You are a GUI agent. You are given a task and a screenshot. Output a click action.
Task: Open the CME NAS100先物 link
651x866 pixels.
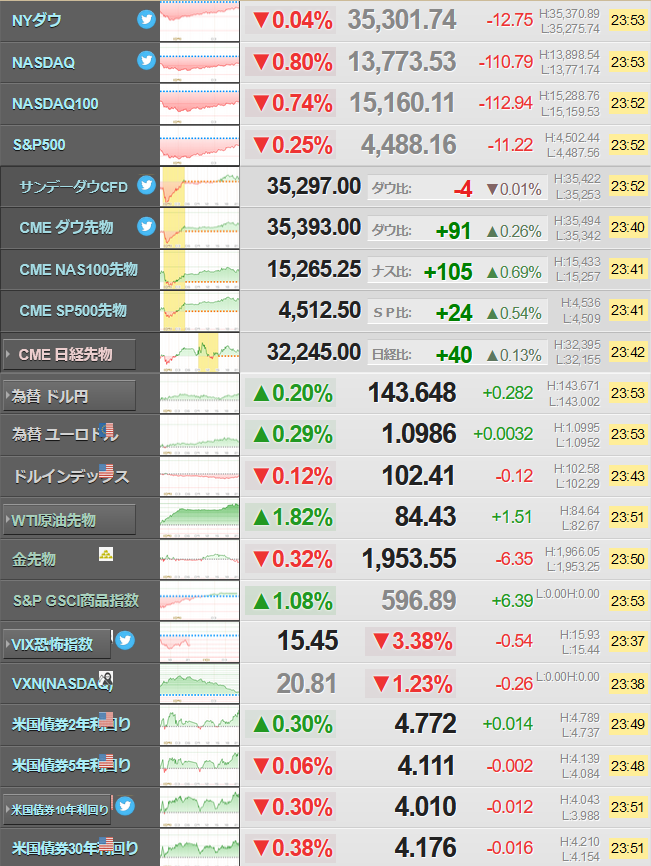[x=78, y=270]
